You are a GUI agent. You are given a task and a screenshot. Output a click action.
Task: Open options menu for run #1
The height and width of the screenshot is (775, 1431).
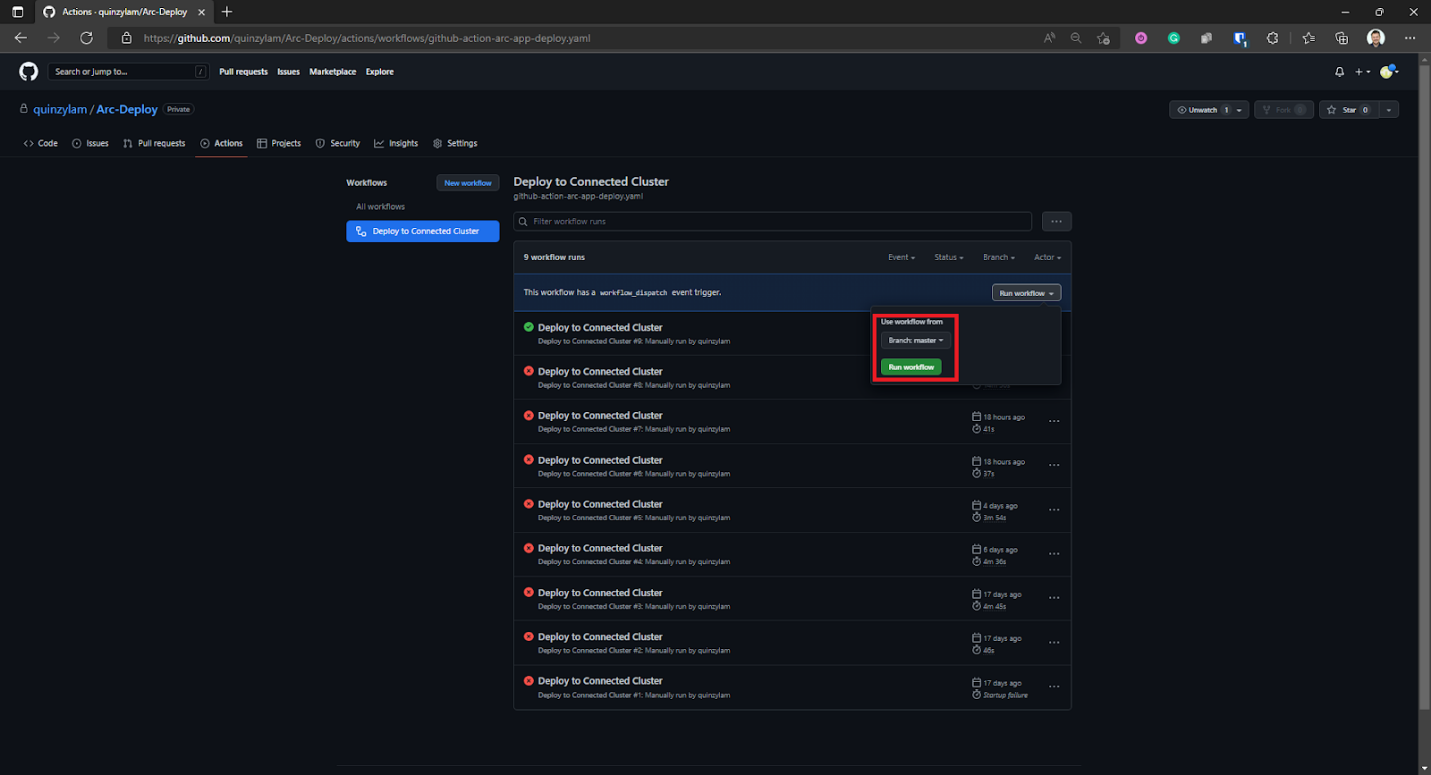click(1054, 687)
